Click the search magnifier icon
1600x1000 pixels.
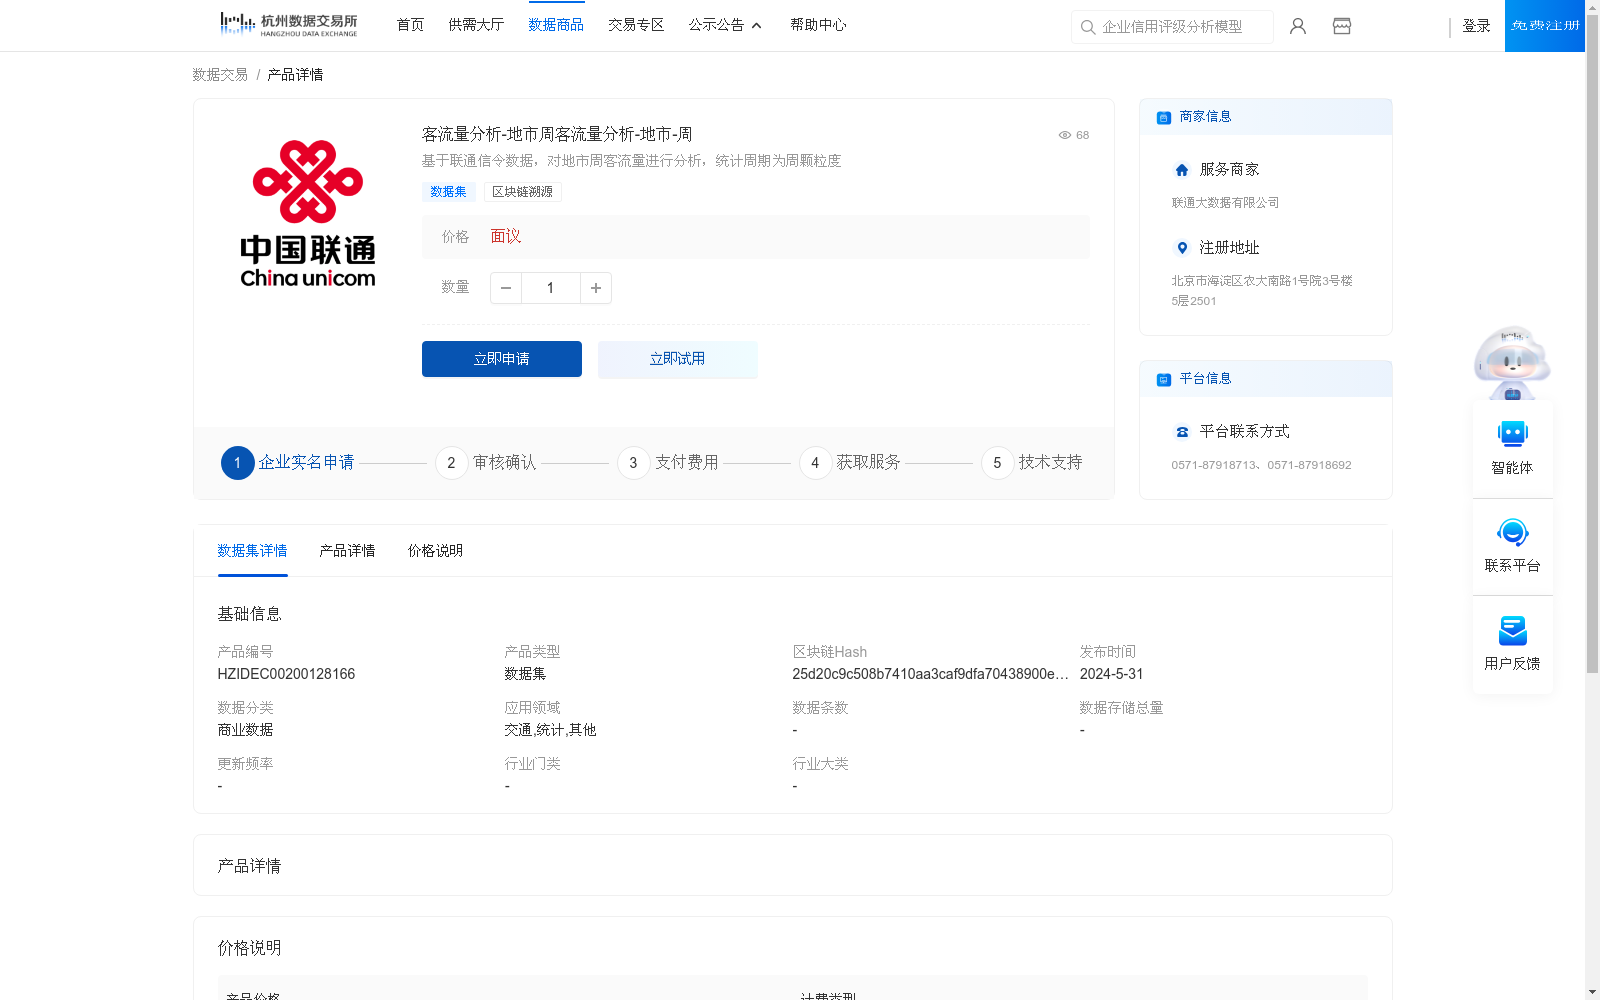(x=1088, y=27)
